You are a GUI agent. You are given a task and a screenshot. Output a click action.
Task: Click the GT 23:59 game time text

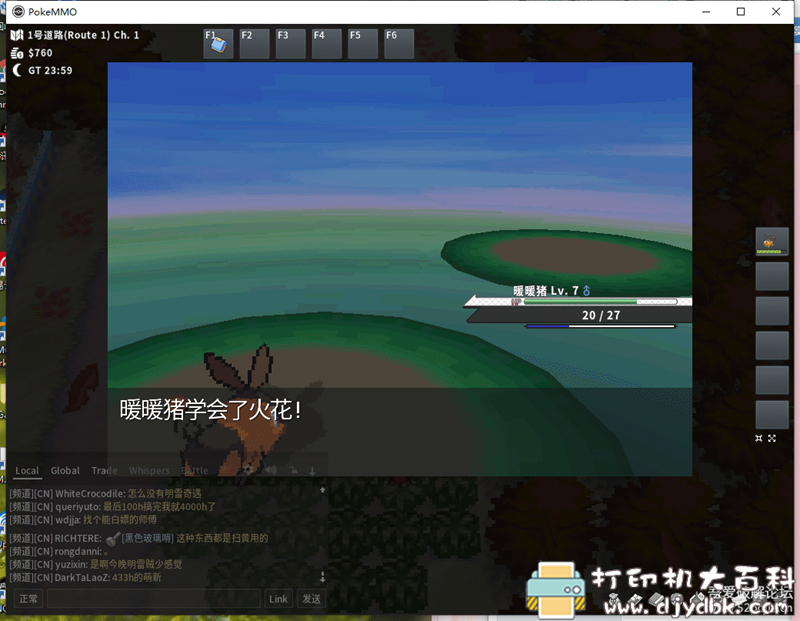[x=50, y=70]
